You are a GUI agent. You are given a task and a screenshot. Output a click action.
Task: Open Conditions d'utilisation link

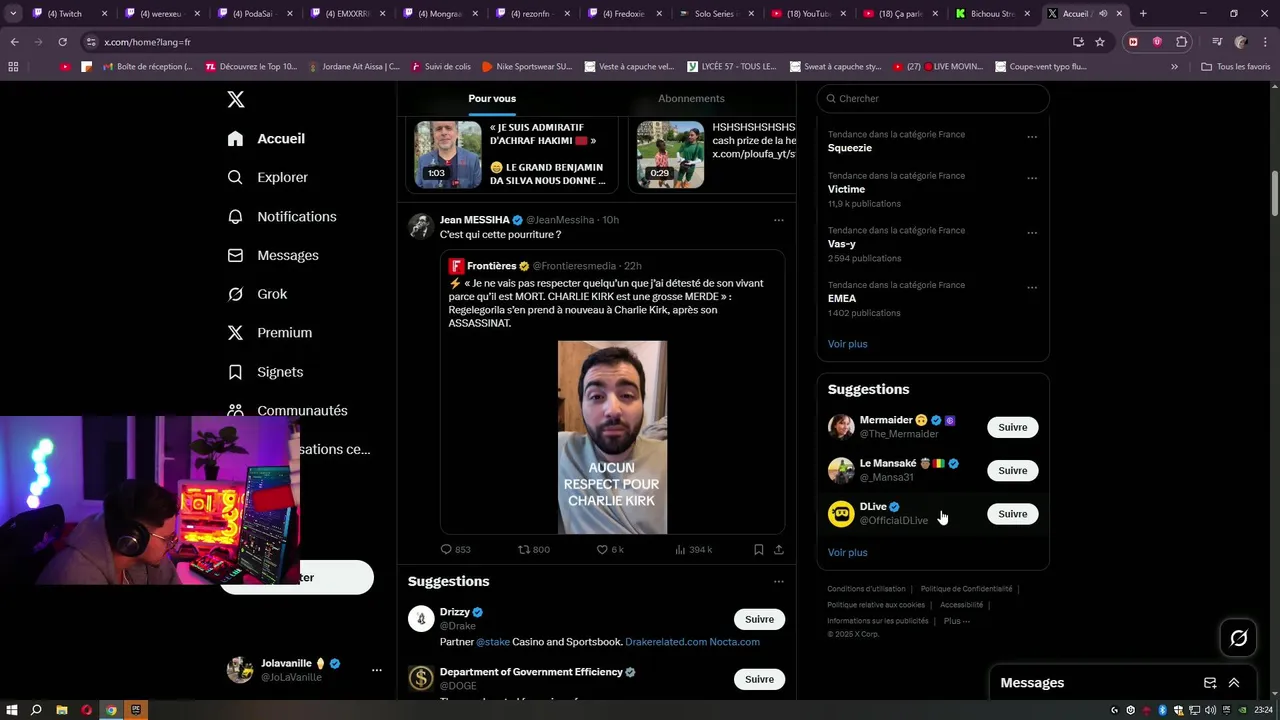[x=866, y=589]
